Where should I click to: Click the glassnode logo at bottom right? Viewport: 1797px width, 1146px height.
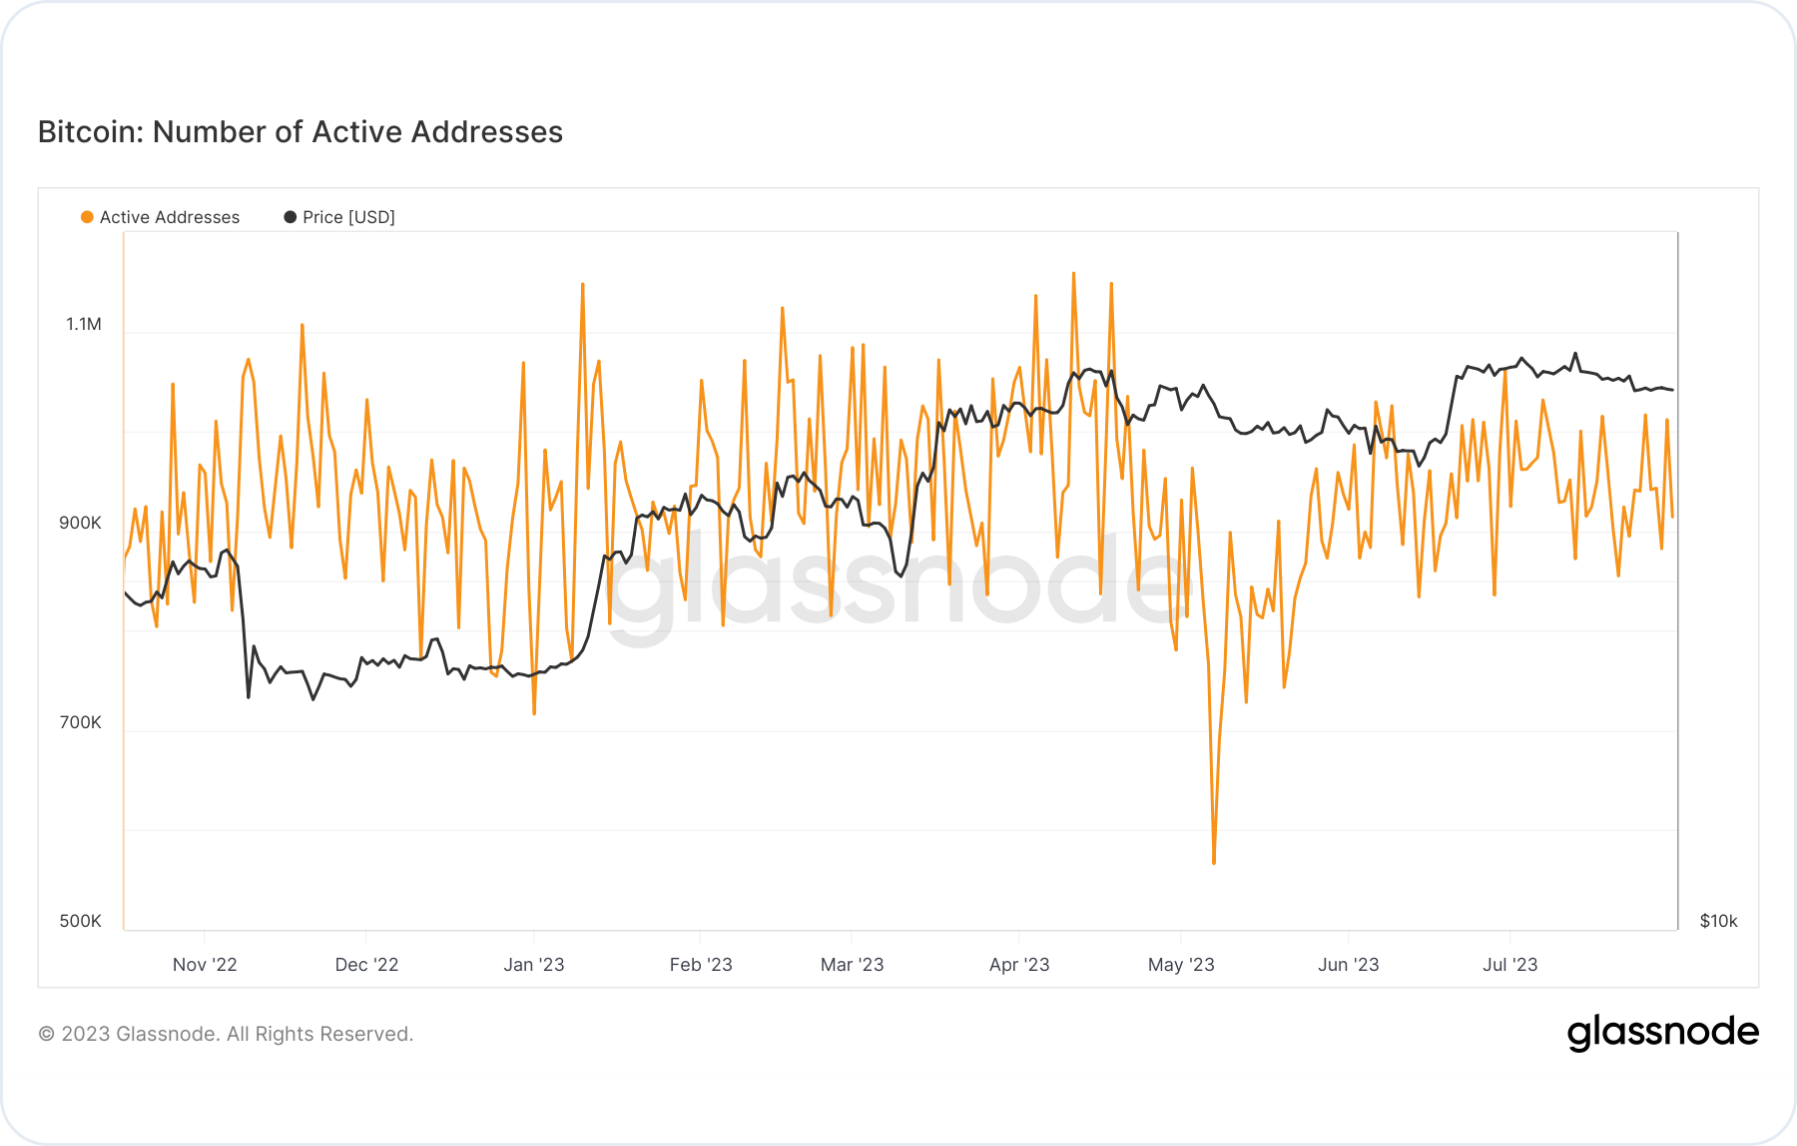click(1662, 1033)
